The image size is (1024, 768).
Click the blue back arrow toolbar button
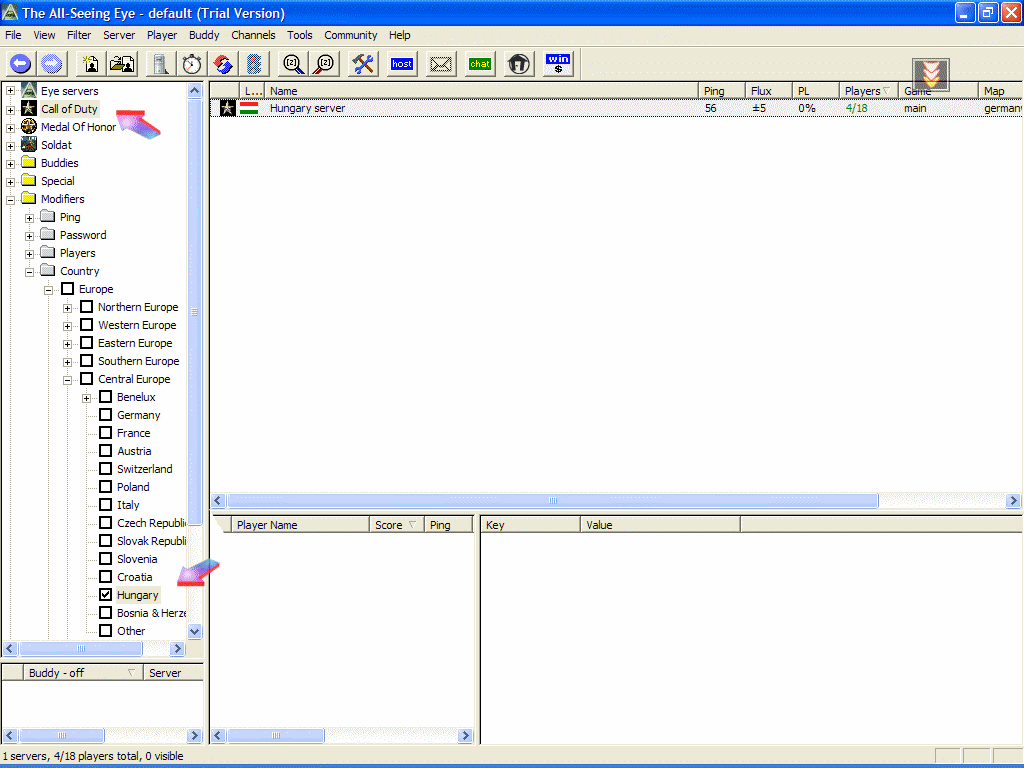(20, 64)
